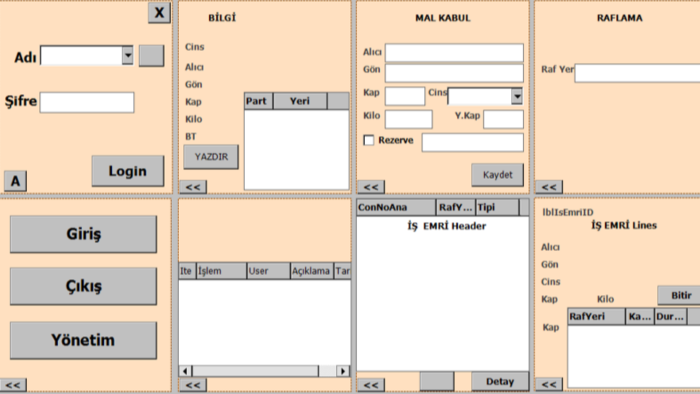
Task: Open the Giriş menu button
Action: (83, 234)
